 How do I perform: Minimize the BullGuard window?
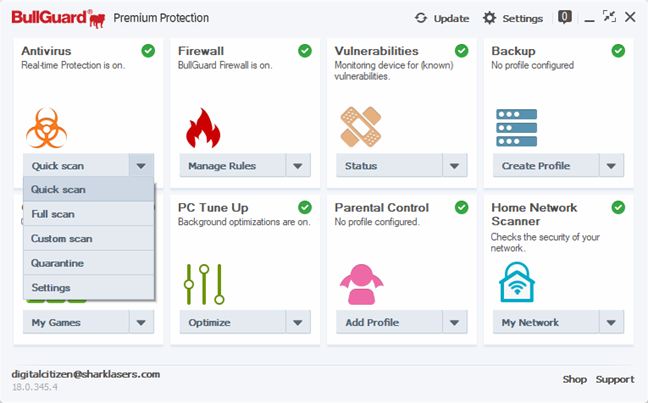589,19
